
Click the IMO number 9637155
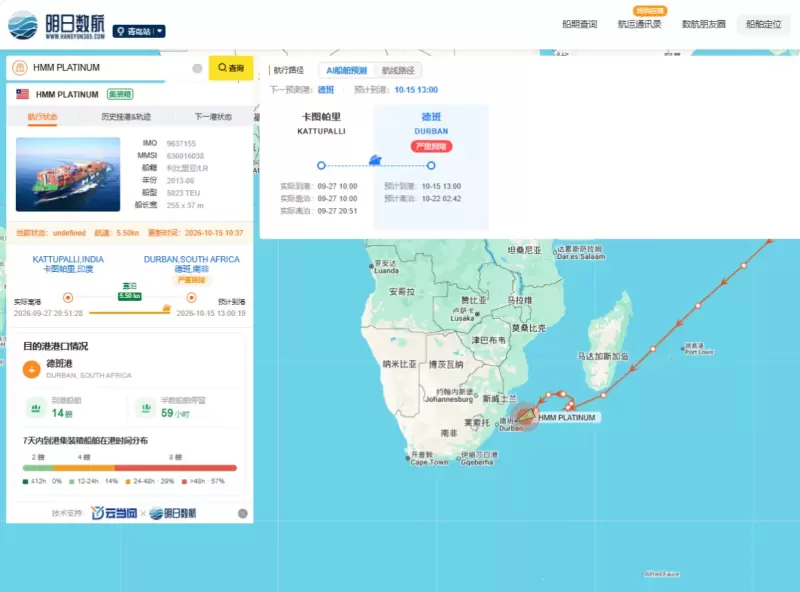(x=181, y=143)
